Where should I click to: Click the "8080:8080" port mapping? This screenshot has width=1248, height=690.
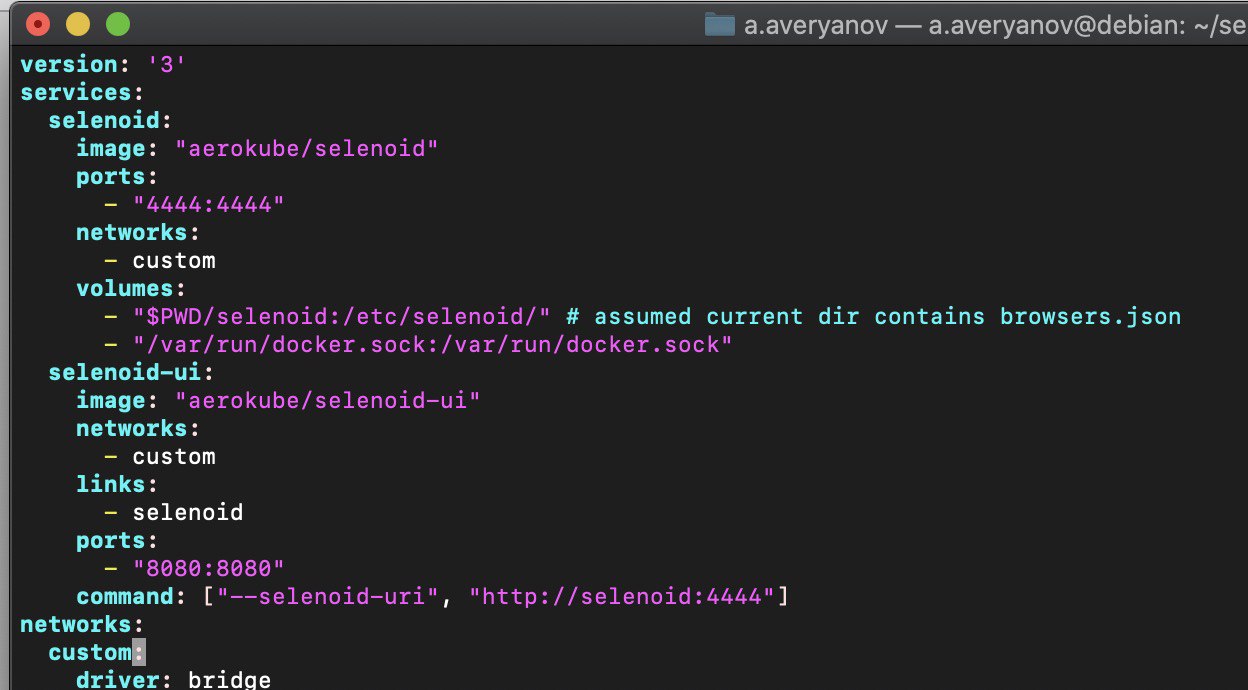coord(209,569)
